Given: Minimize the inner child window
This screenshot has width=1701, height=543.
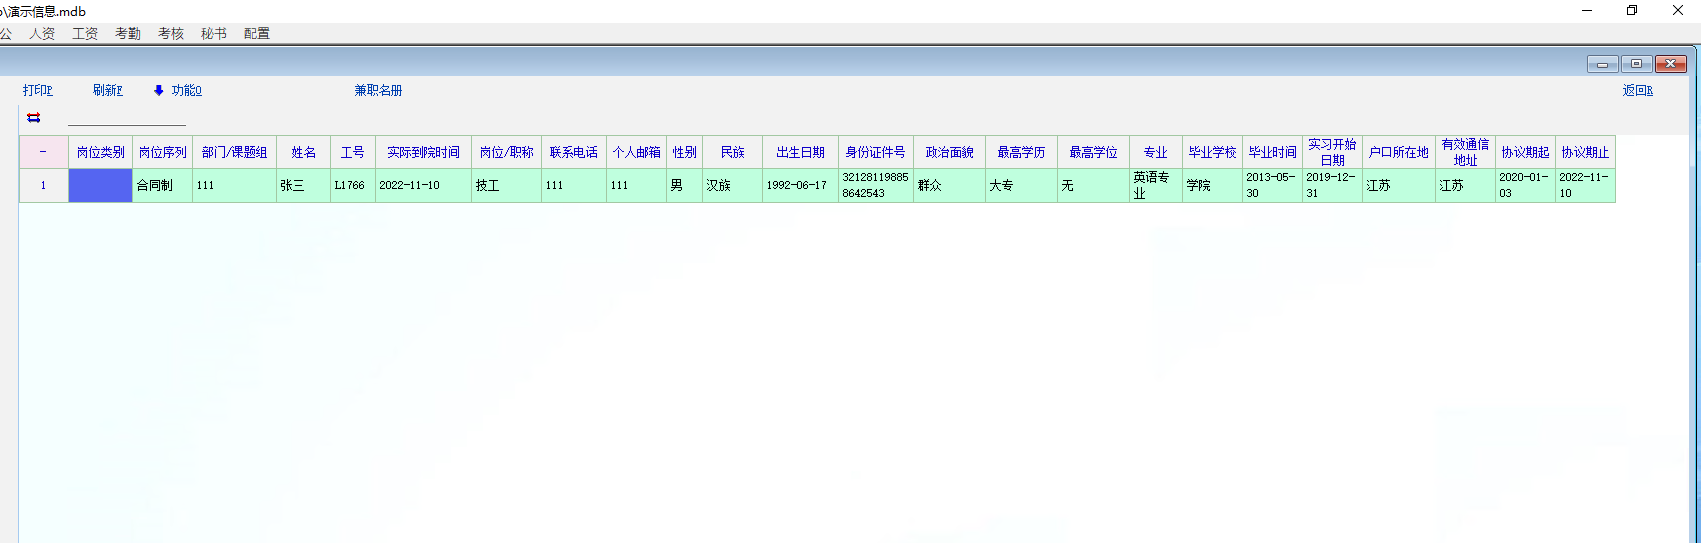Looking at the screenshot, I should [x=1602, y=64].
